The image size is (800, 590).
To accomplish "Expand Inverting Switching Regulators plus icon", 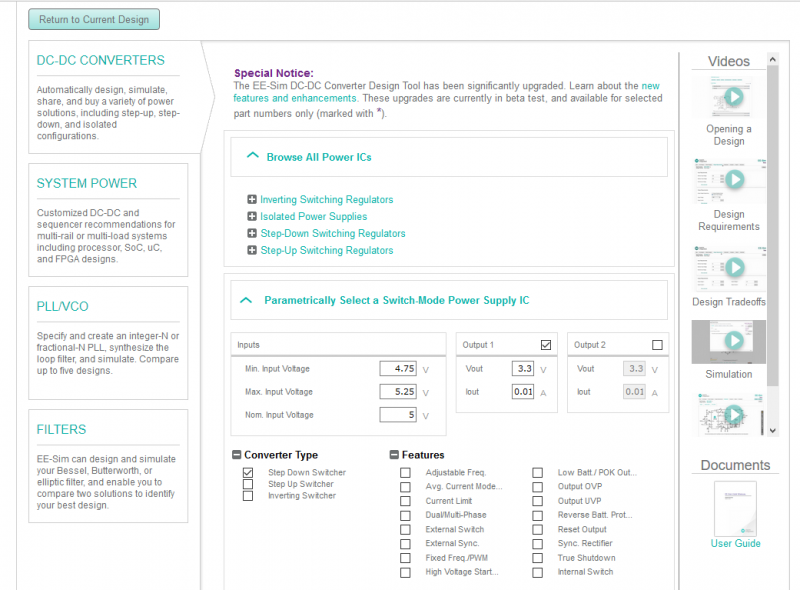I will (x=252, y=200).
